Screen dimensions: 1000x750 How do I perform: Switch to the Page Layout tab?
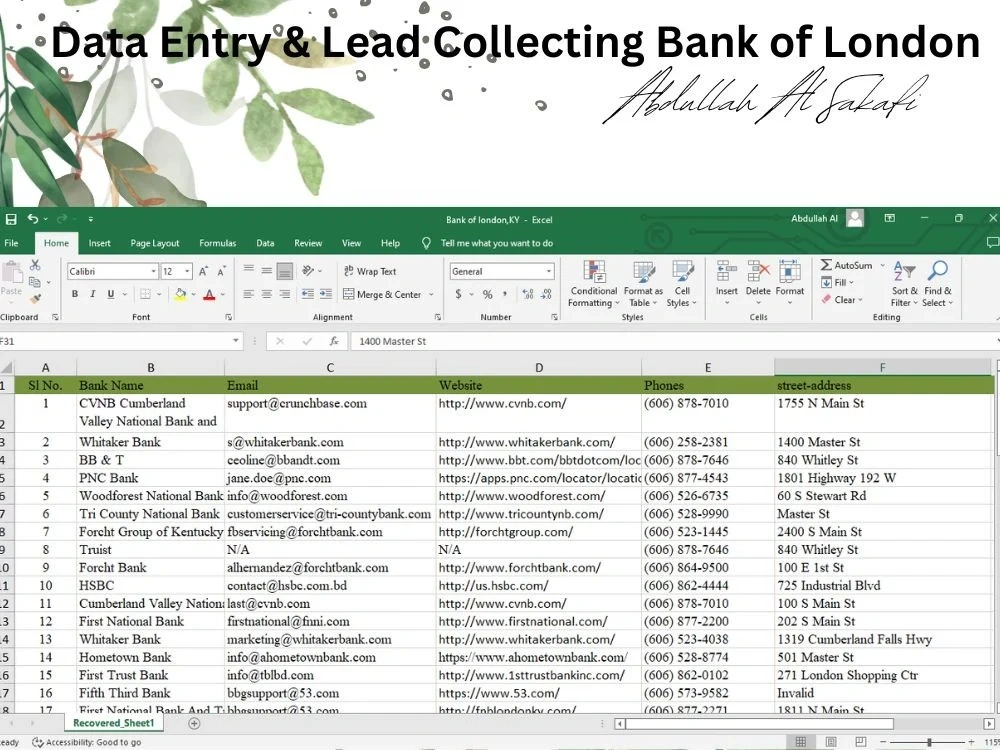[155, 243]
